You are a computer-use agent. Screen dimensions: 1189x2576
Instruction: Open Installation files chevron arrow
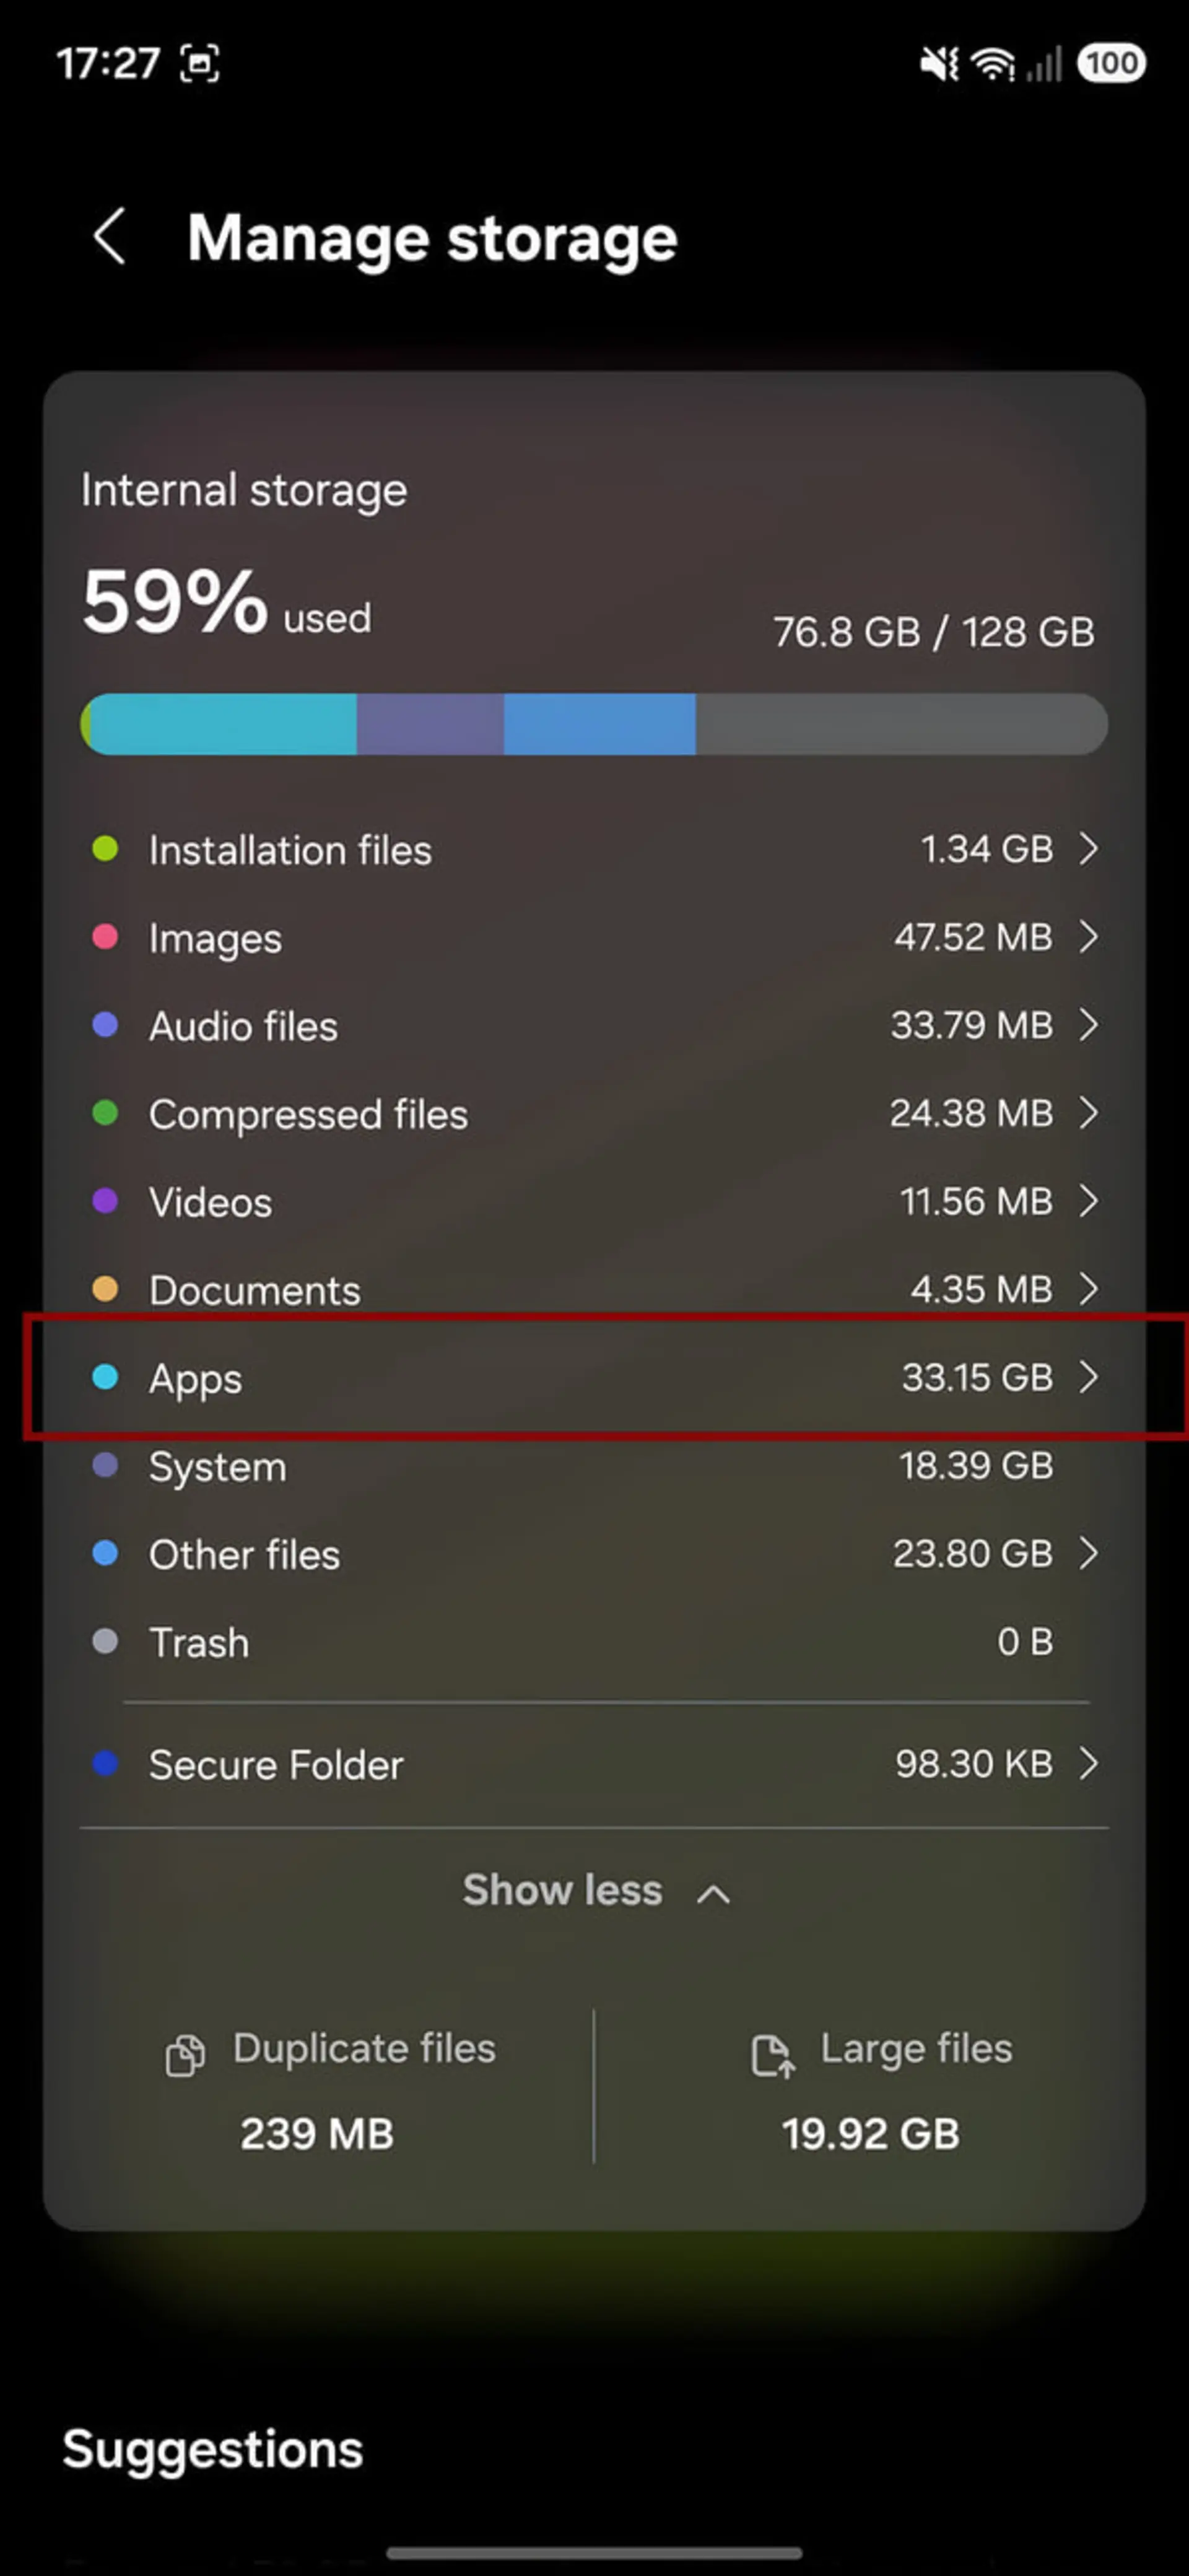[x=1089, y=849]
